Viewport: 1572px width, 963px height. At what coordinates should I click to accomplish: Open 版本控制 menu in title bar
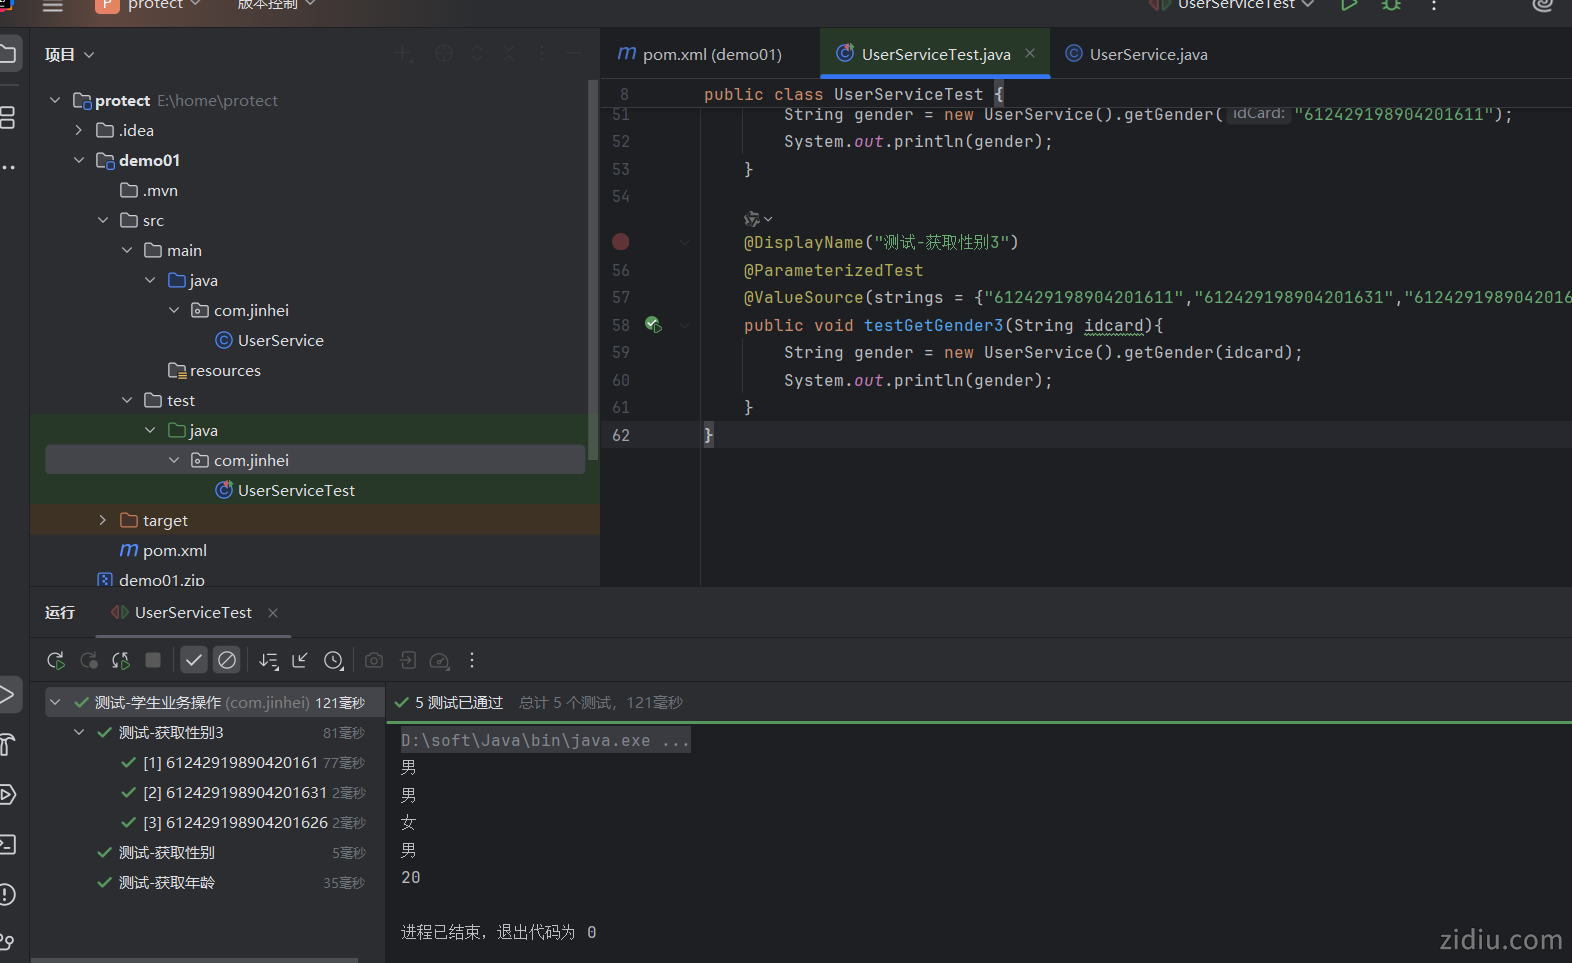[x=276, y=5]
